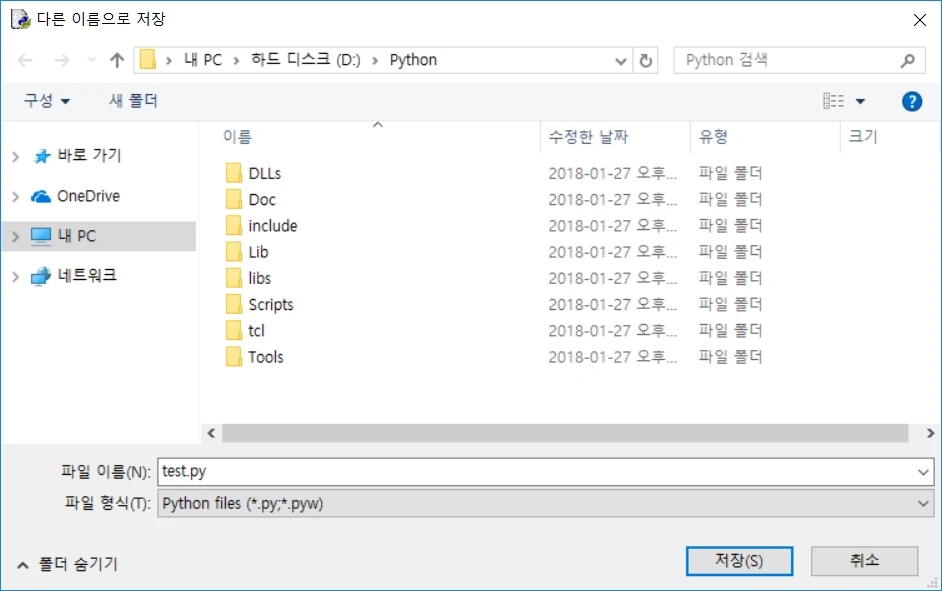Click 새 폴더 to create folder
942x591 pixels.
133,101
